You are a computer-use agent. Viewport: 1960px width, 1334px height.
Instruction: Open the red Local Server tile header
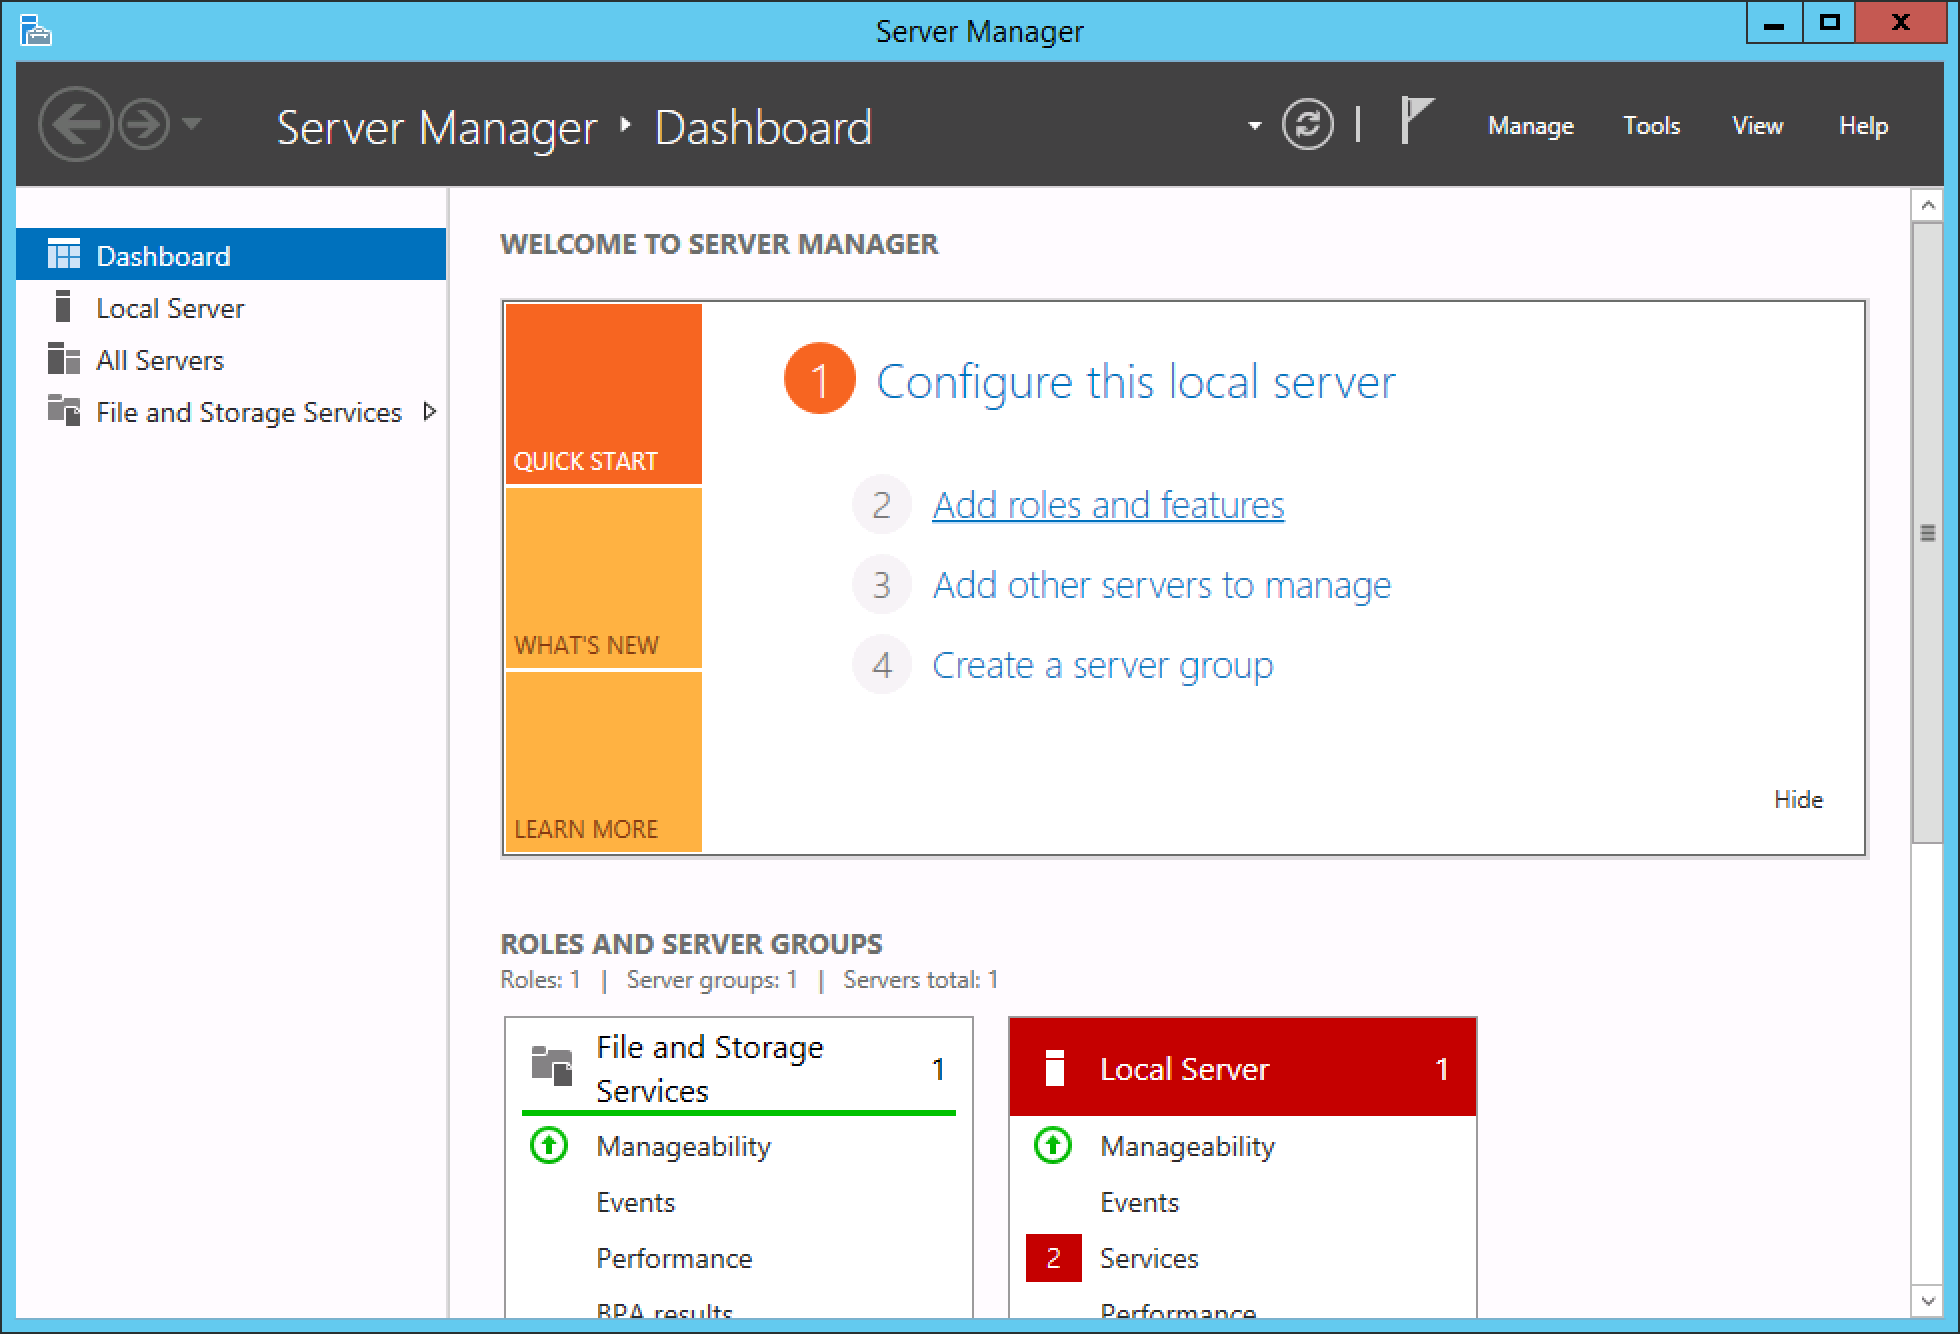click(x=1242, y=1068)
